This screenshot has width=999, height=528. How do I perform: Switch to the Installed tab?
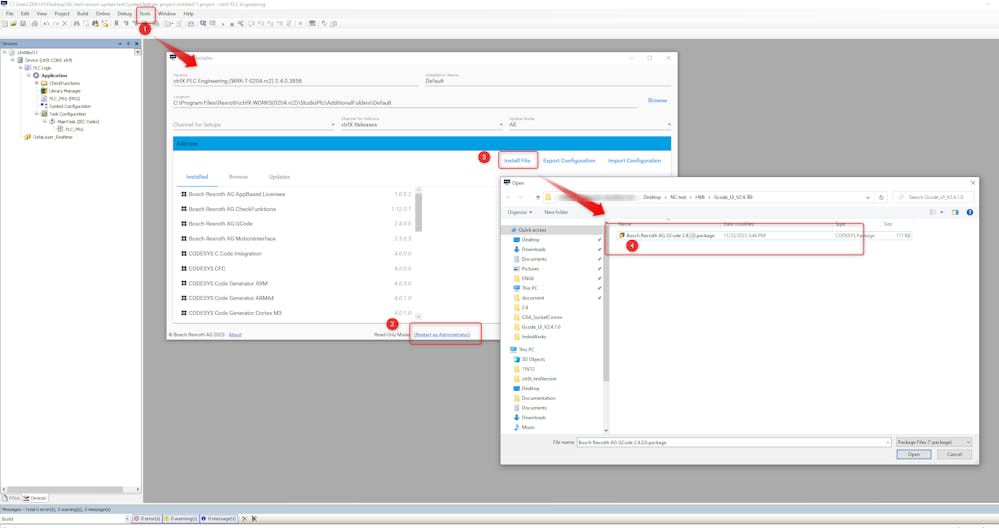click(x=197, y=176)
